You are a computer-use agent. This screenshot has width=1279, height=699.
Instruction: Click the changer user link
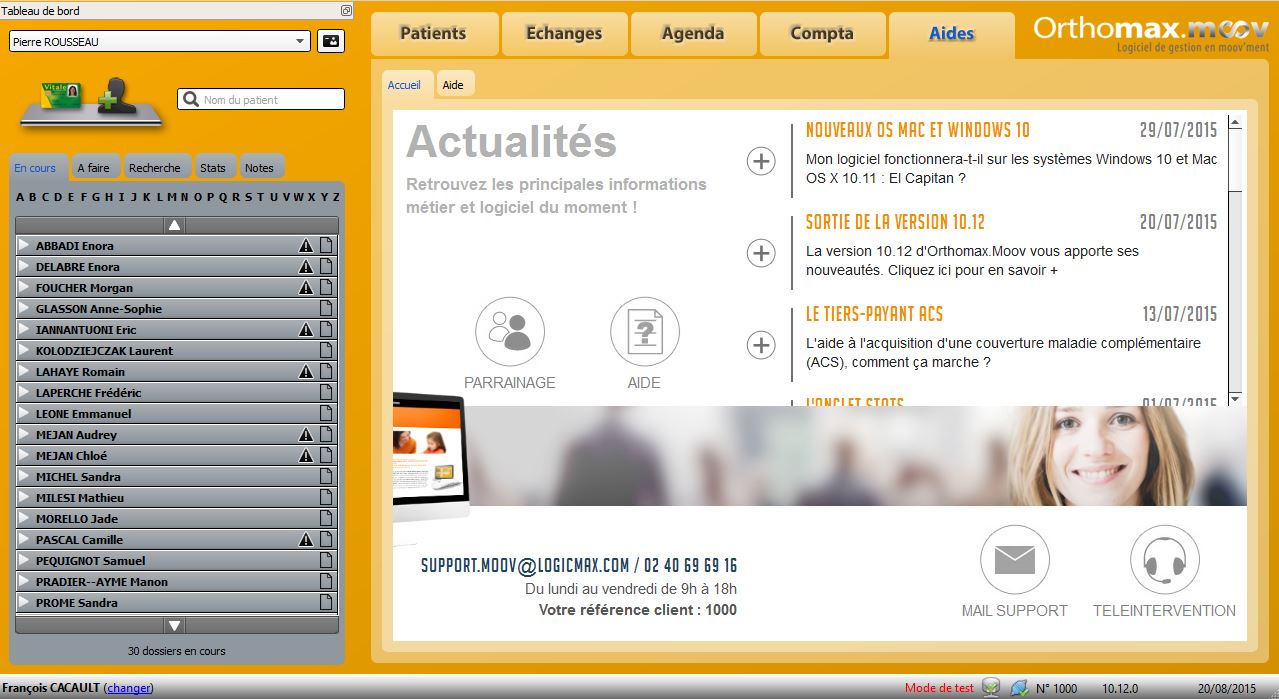point(128,688)
